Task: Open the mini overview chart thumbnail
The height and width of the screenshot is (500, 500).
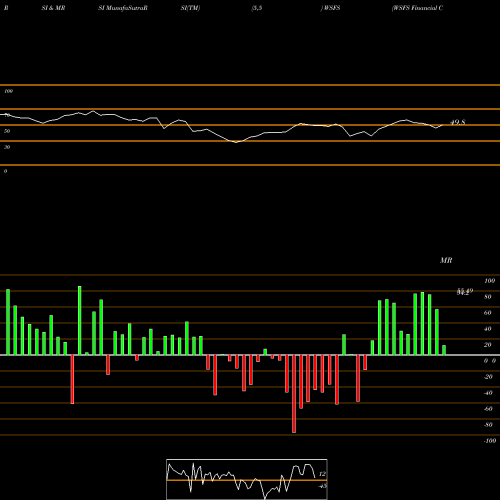Action: pyautogui.click(x=247, y=479)
